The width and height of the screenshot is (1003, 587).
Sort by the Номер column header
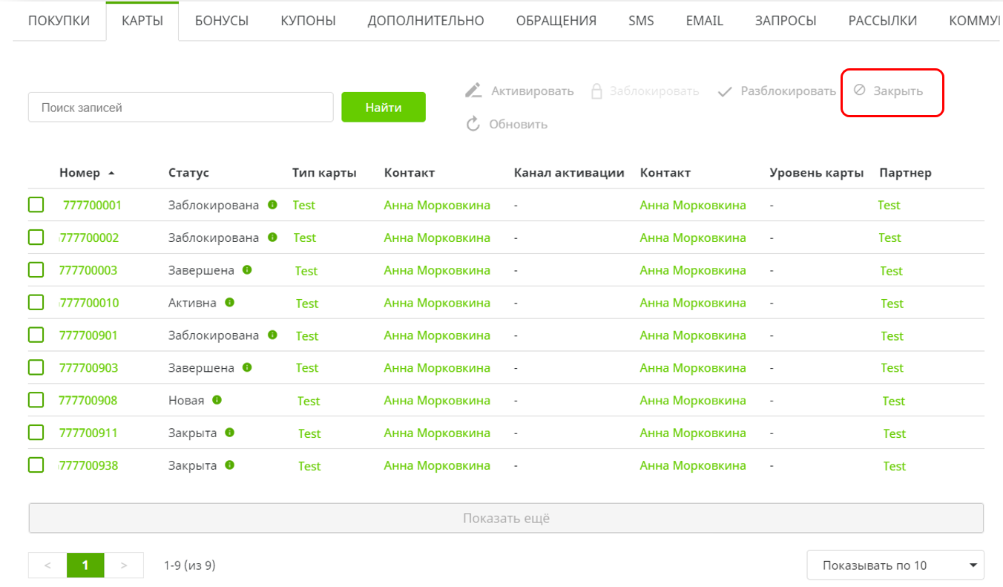click(80, 173)
